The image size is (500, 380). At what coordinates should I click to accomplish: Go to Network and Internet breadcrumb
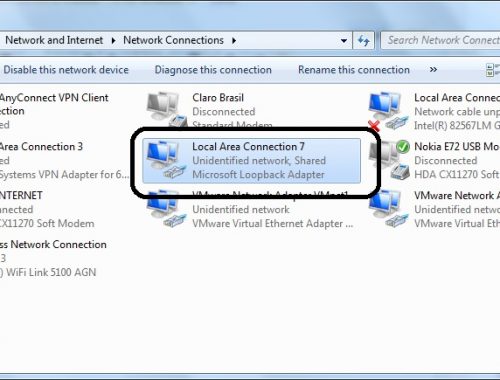coord(54,40)
